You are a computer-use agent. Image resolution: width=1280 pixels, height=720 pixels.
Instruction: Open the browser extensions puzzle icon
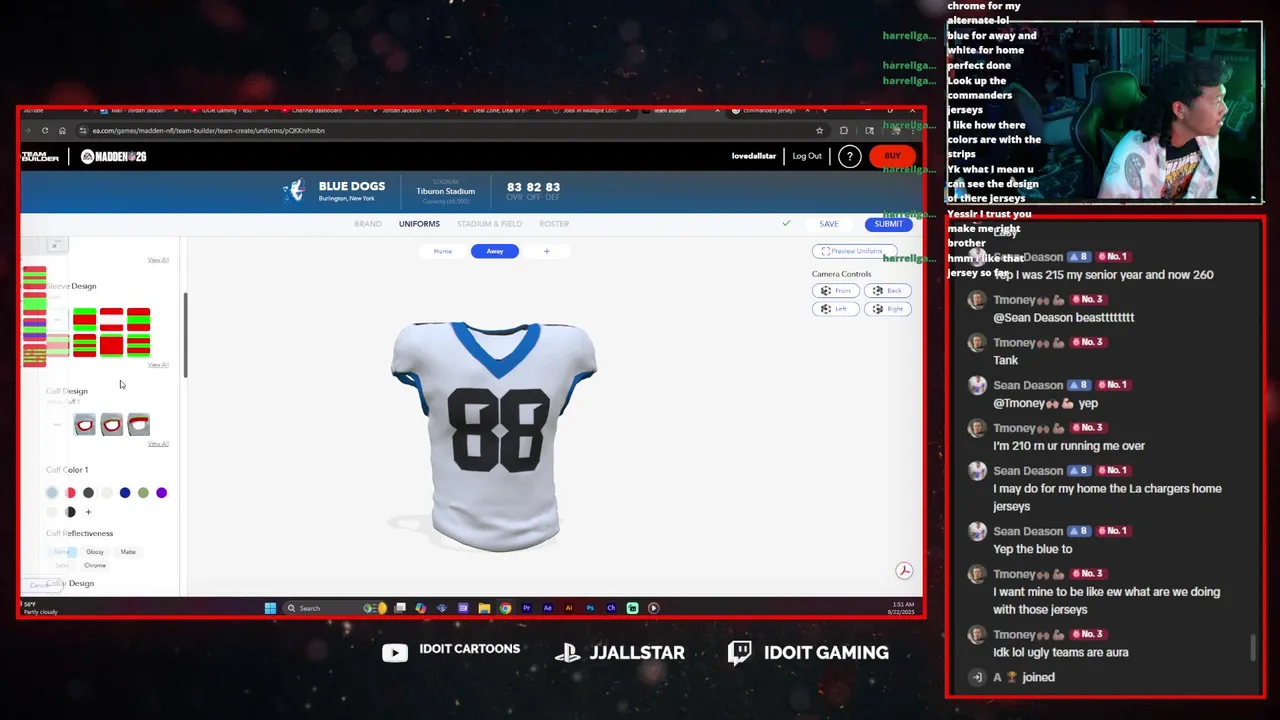844,130
